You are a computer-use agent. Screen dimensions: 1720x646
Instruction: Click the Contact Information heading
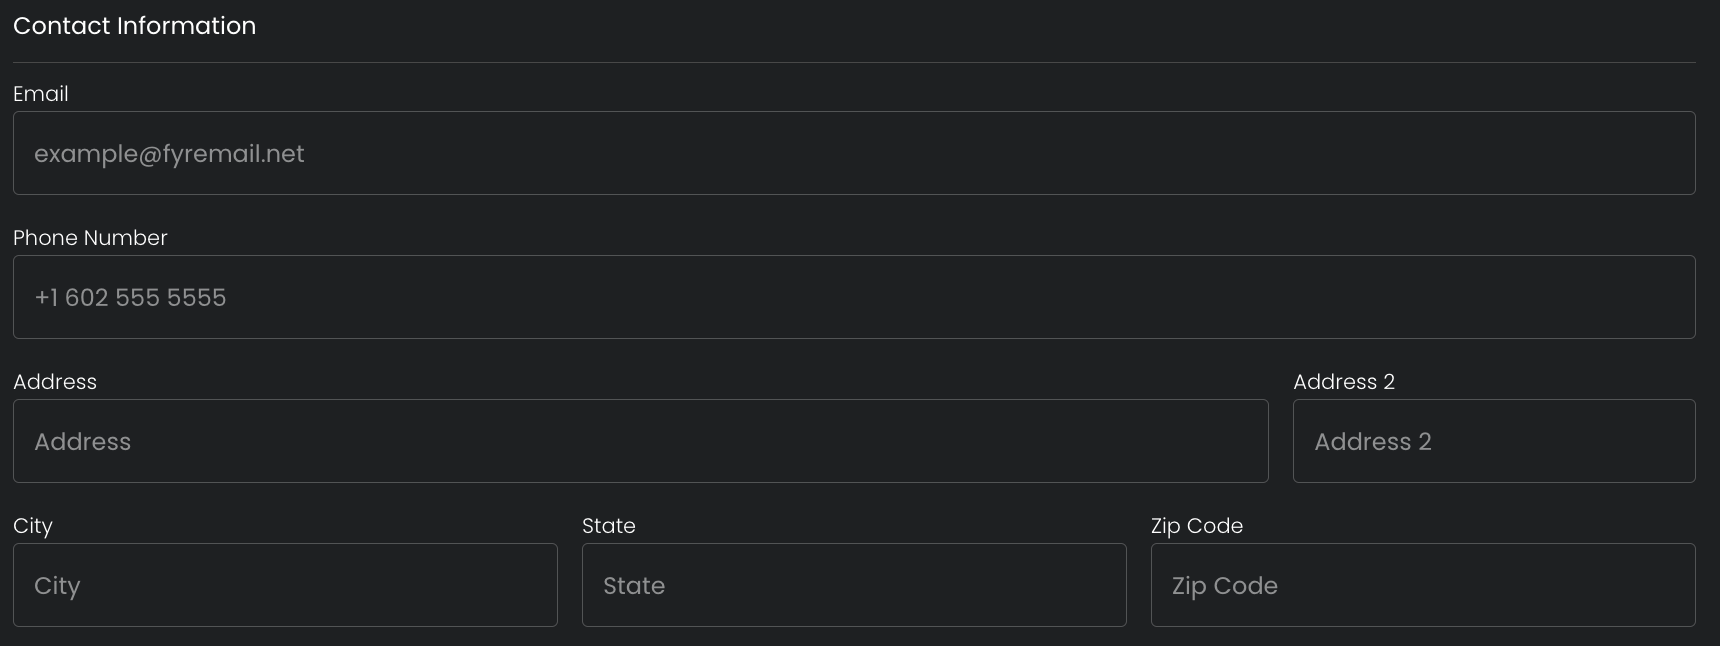(x=134, y=26)
